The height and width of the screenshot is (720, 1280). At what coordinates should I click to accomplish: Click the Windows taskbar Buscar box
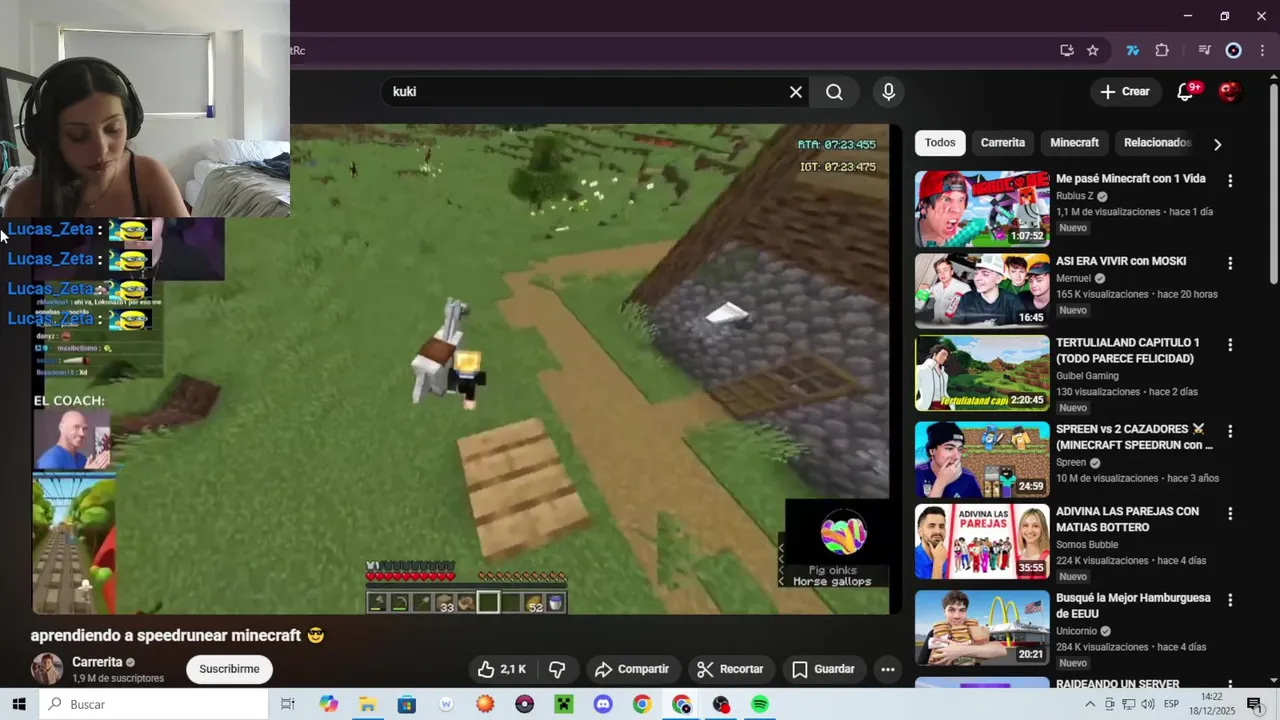click(154, 704)
